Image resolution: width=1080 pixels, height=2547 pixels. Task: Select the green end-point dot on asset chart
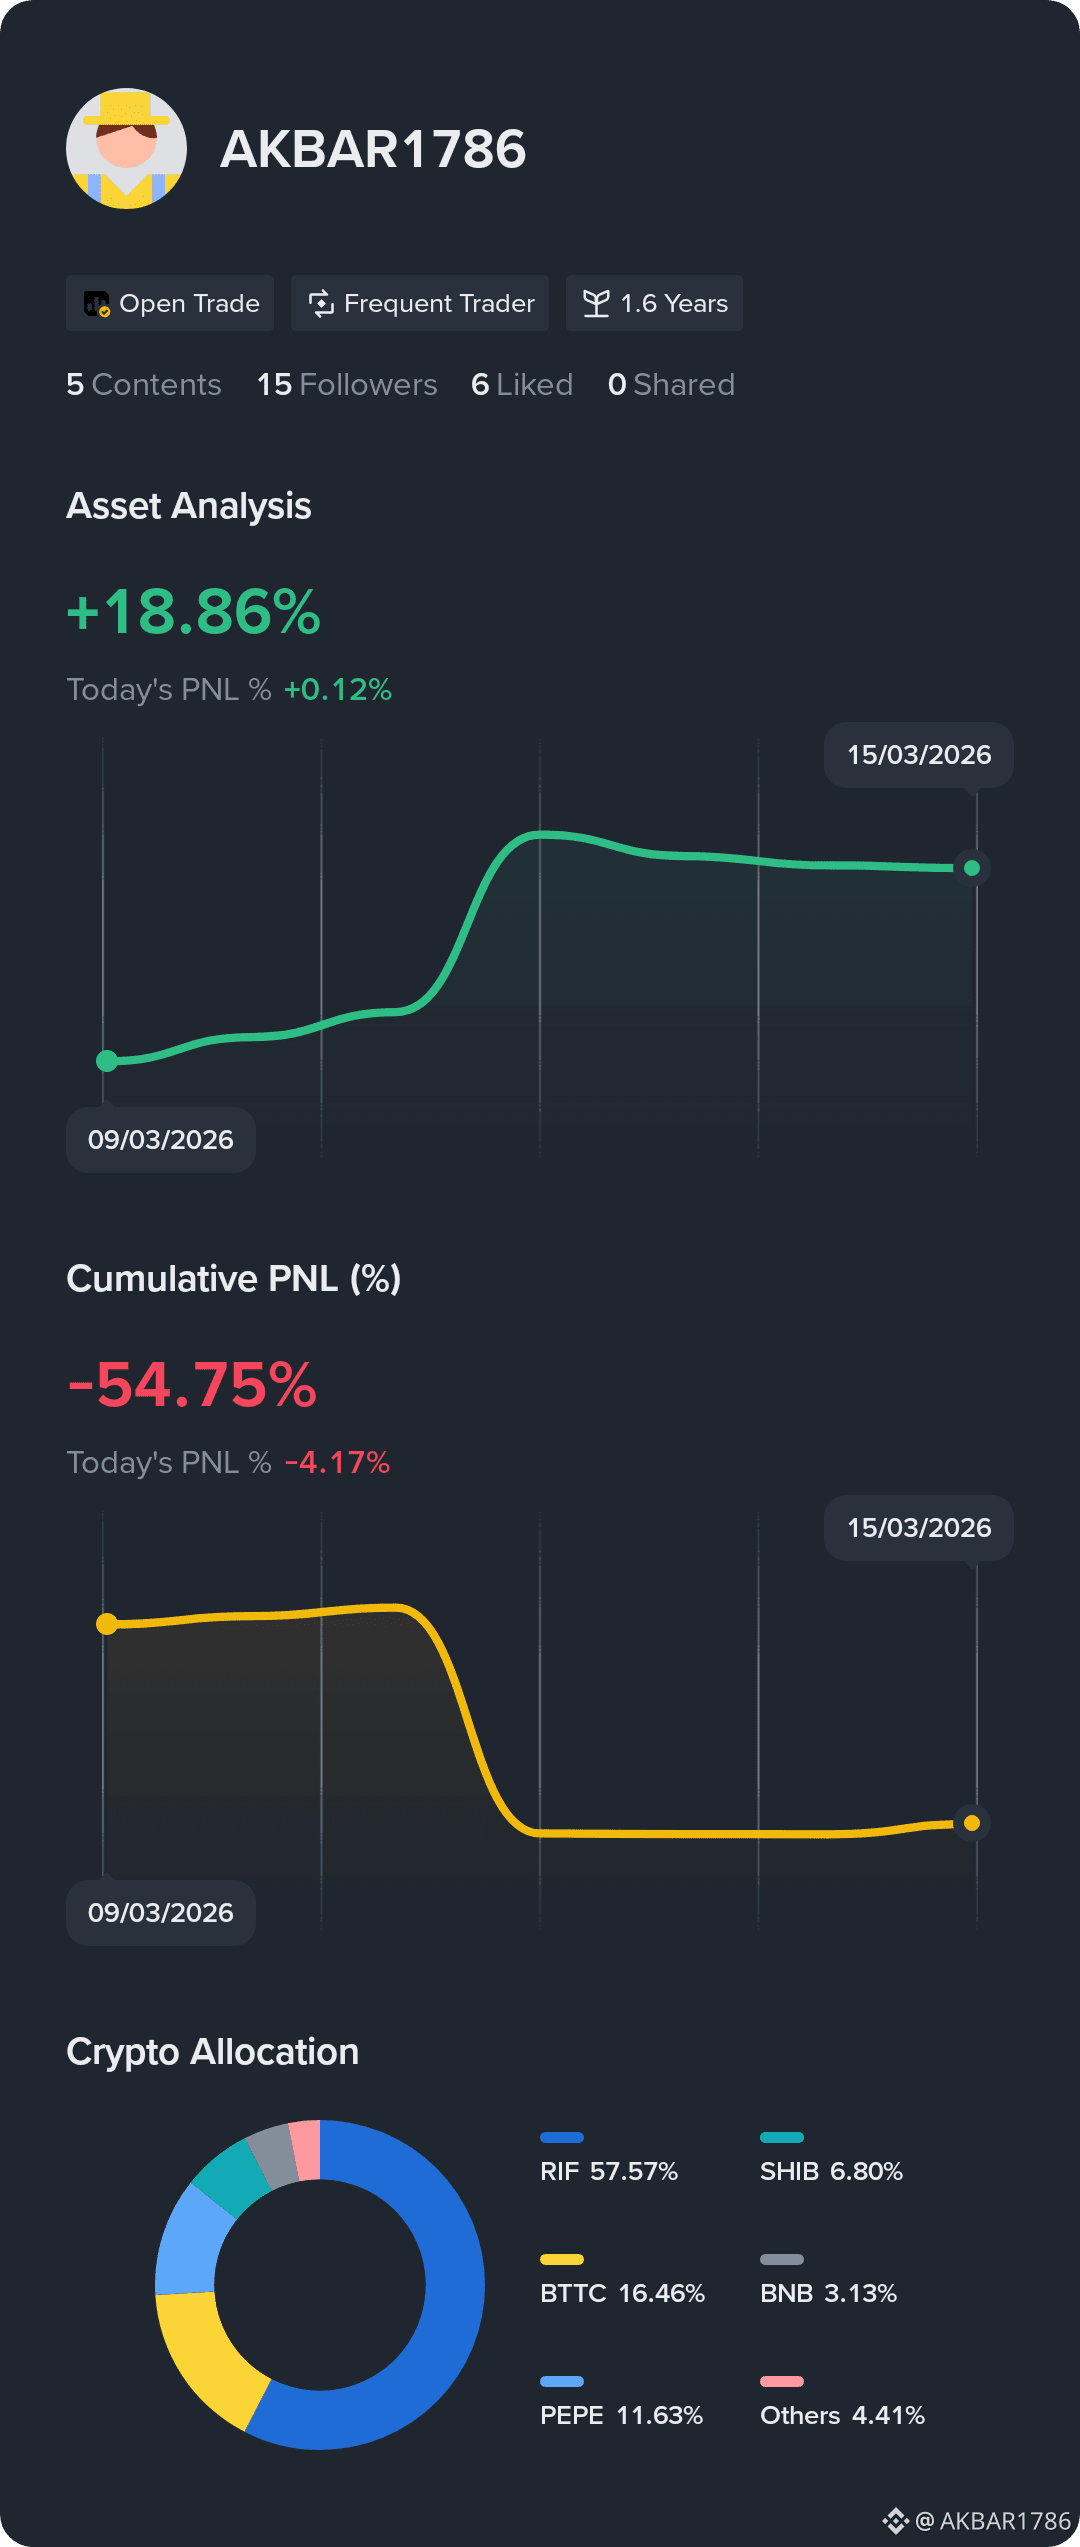(x=972, y=868)
